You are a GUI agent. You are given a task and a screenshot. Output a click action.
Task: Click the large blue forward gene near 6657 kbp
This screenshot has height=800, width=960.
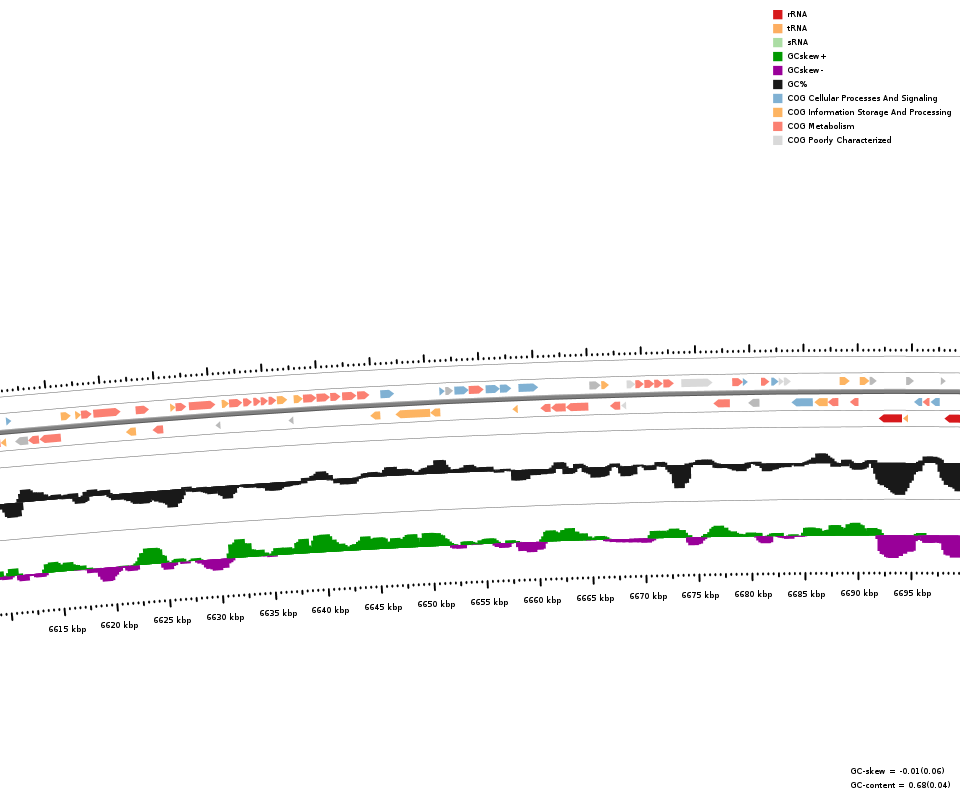pyautogui.click(x=527, y=388)
